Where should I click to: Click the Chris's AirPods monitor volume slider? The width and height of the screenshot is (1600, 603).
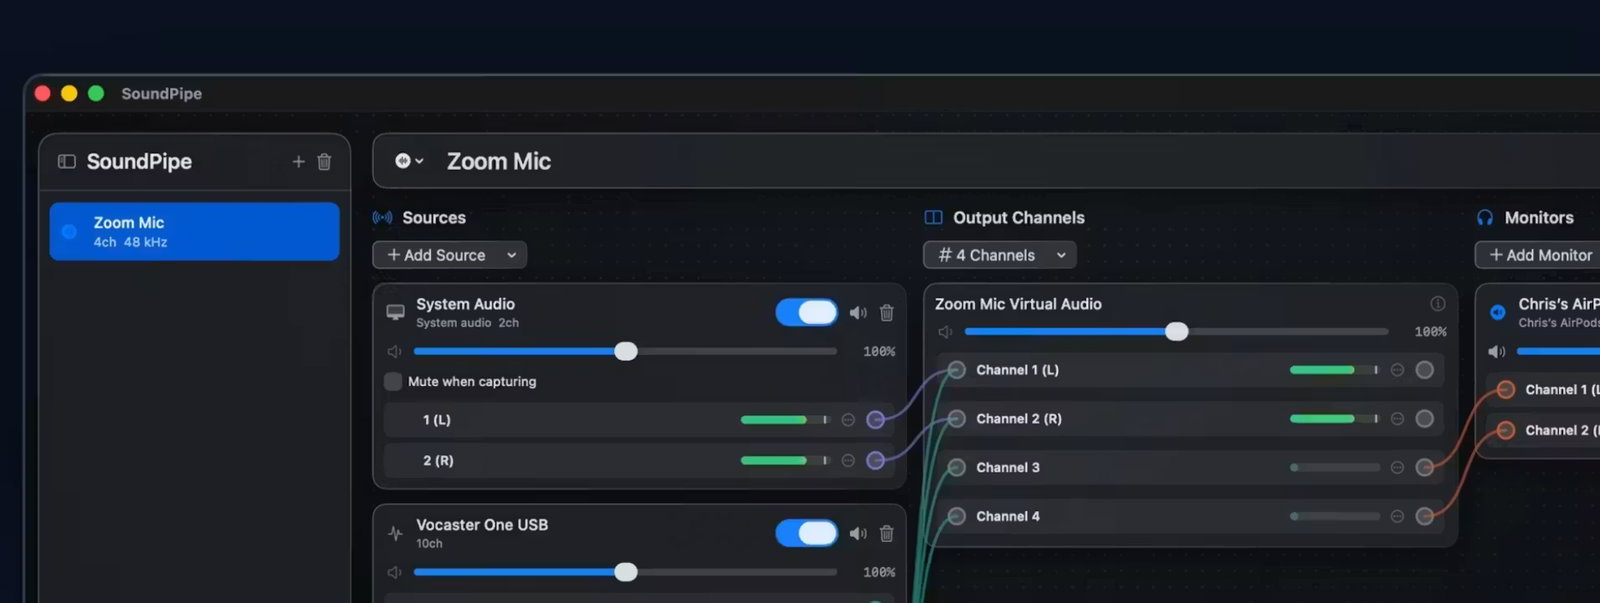tap(1558, 351)
